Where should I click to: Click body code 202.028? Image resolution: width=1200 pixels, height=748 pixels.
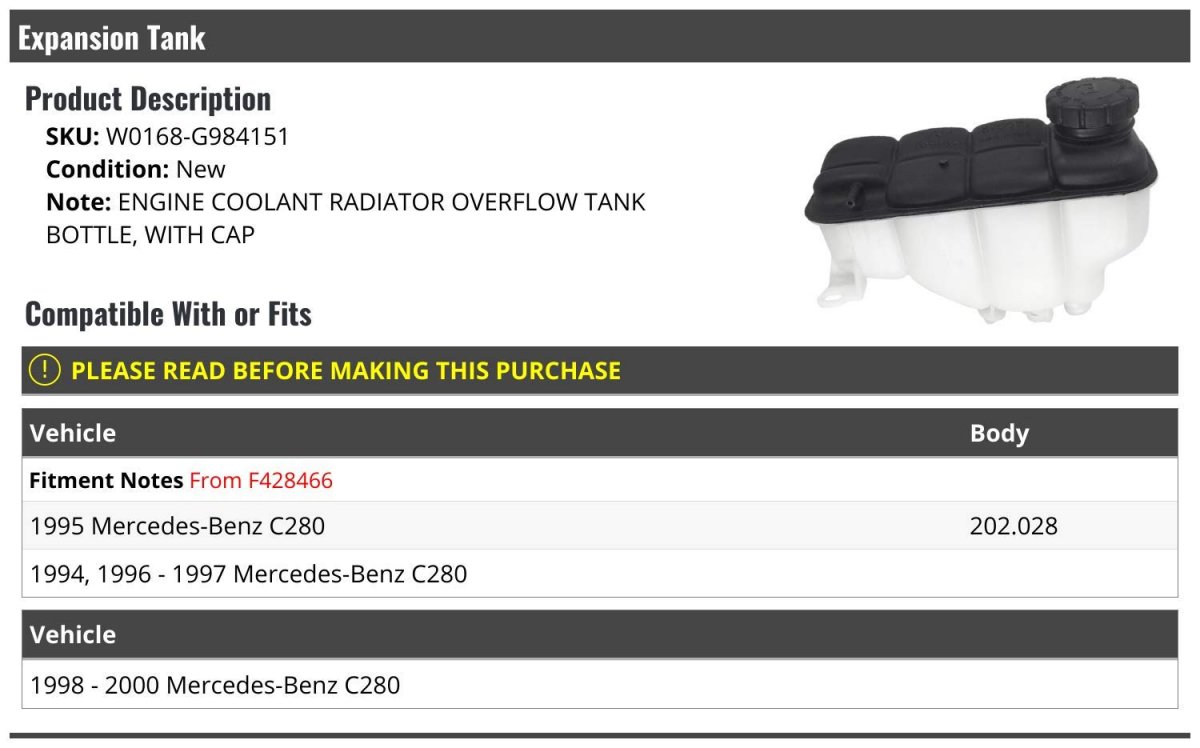pos(1013,525)
